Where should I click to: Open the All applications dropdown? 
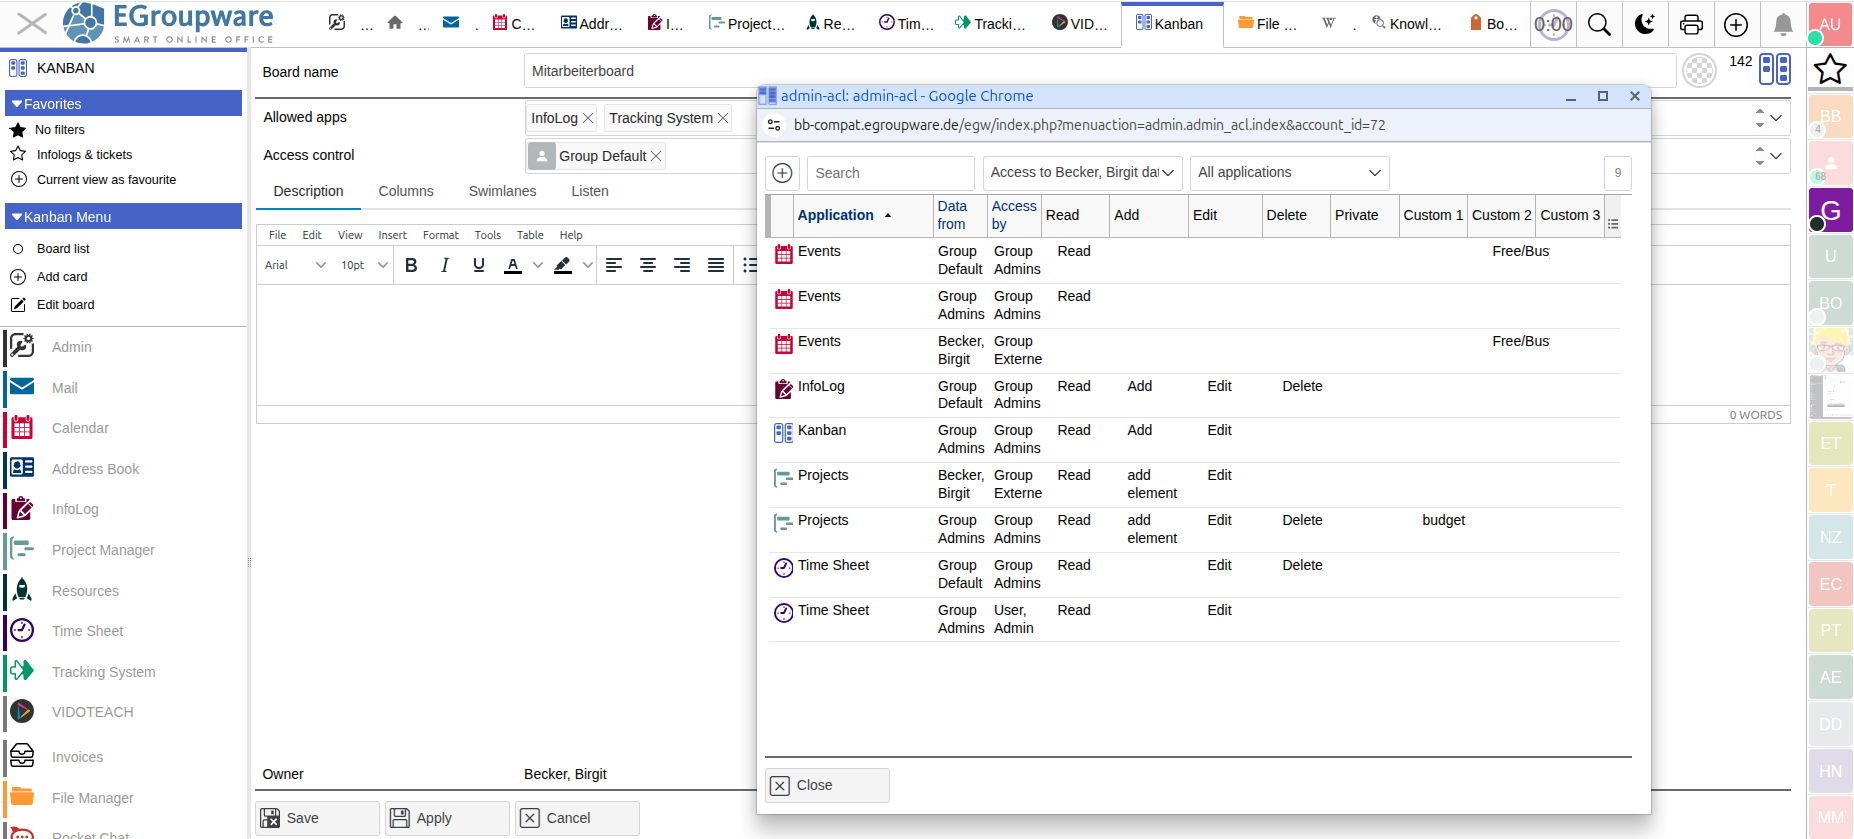[1289, 173]
